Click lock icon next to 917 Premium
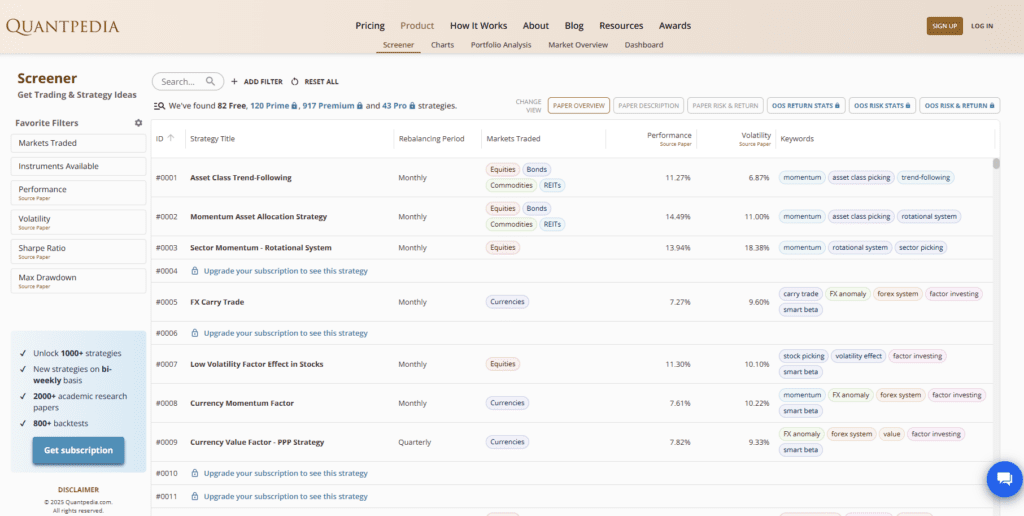This screenshot has height=516, width=1024. (360, 105)
